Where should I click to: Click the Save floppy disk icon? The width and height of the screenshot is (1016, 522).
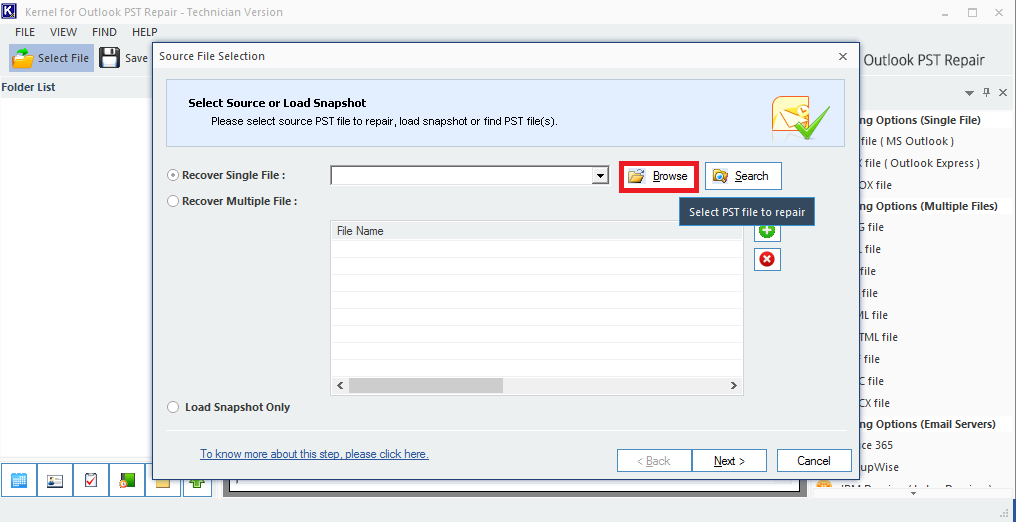pyautogui.click(x=110, y=58)
